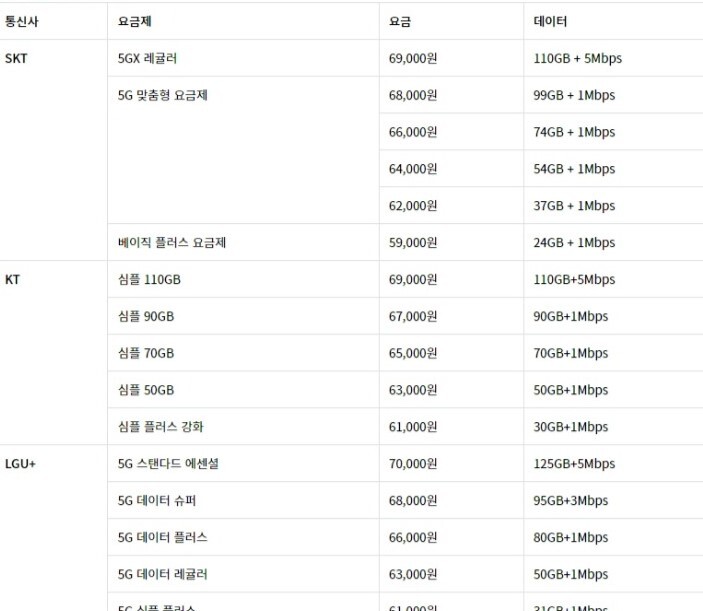Click the 59,000원 price cell
This screenshot has height=611, width=703.
(x=413, y=242)
